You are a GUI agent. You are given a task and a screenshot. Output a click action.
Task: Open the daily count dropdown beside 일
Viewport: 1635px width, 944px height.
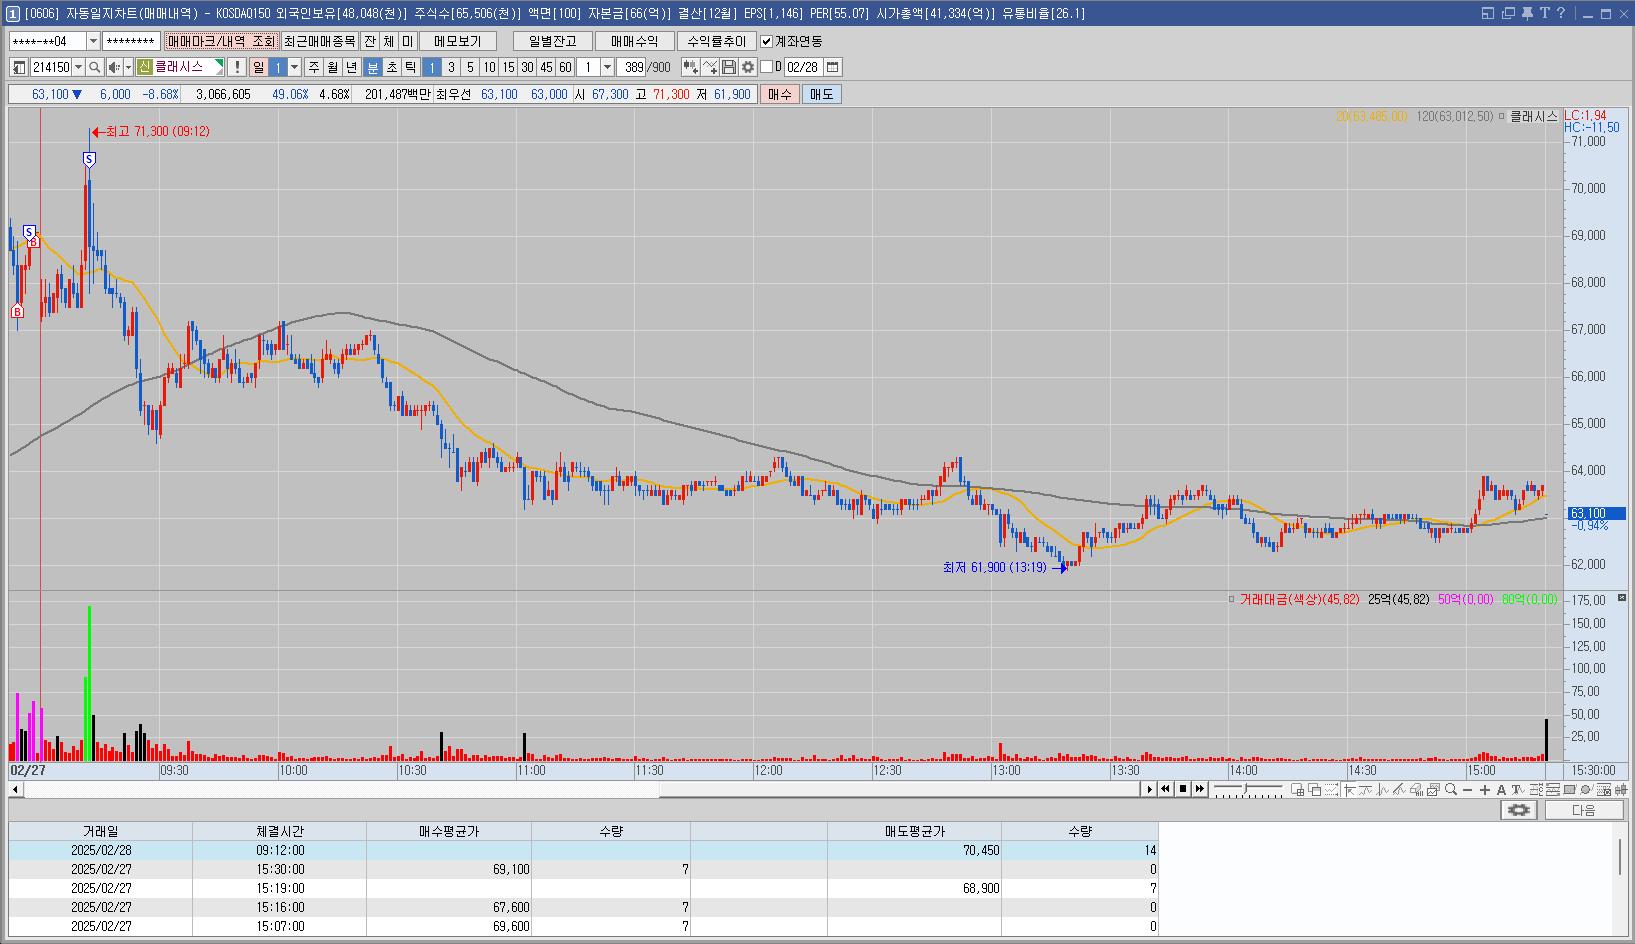pos(294,67)
